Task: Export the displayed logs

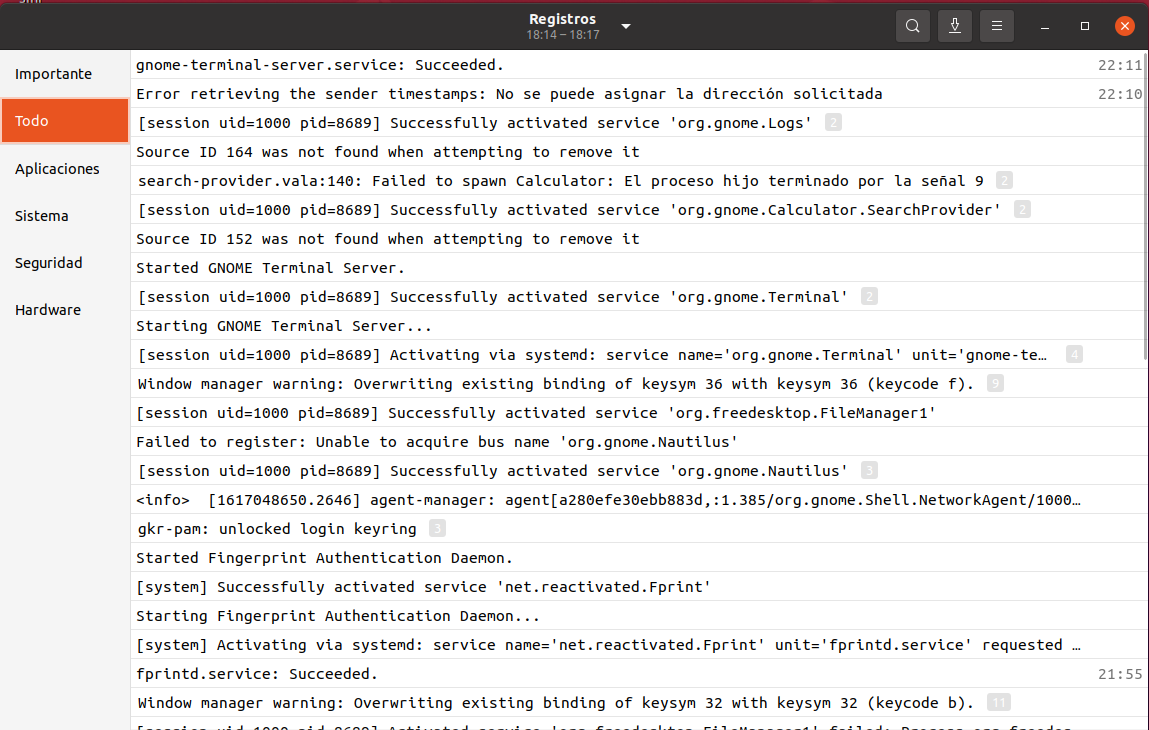Action: pyautogui.click(x=954, y=26)
